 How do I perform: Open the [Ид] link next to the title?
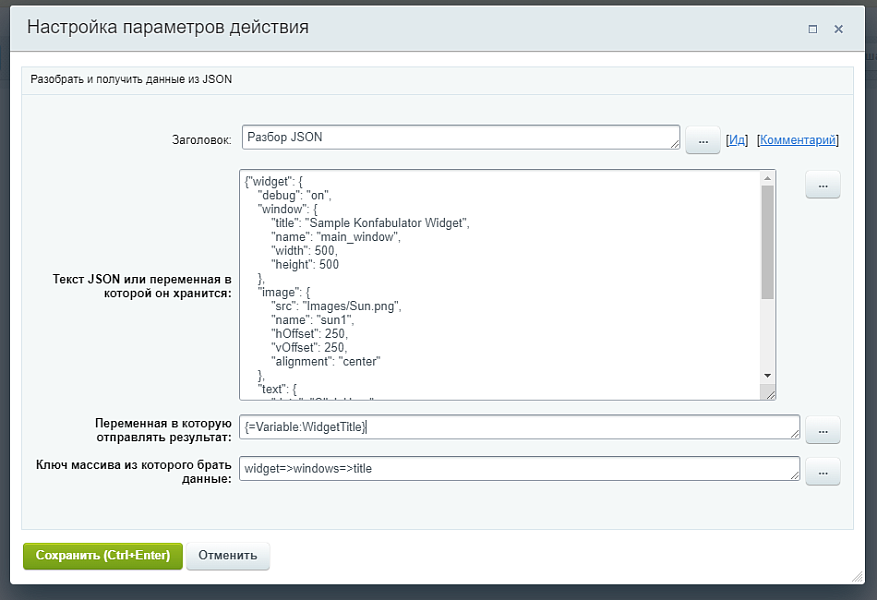click(738, 139)
